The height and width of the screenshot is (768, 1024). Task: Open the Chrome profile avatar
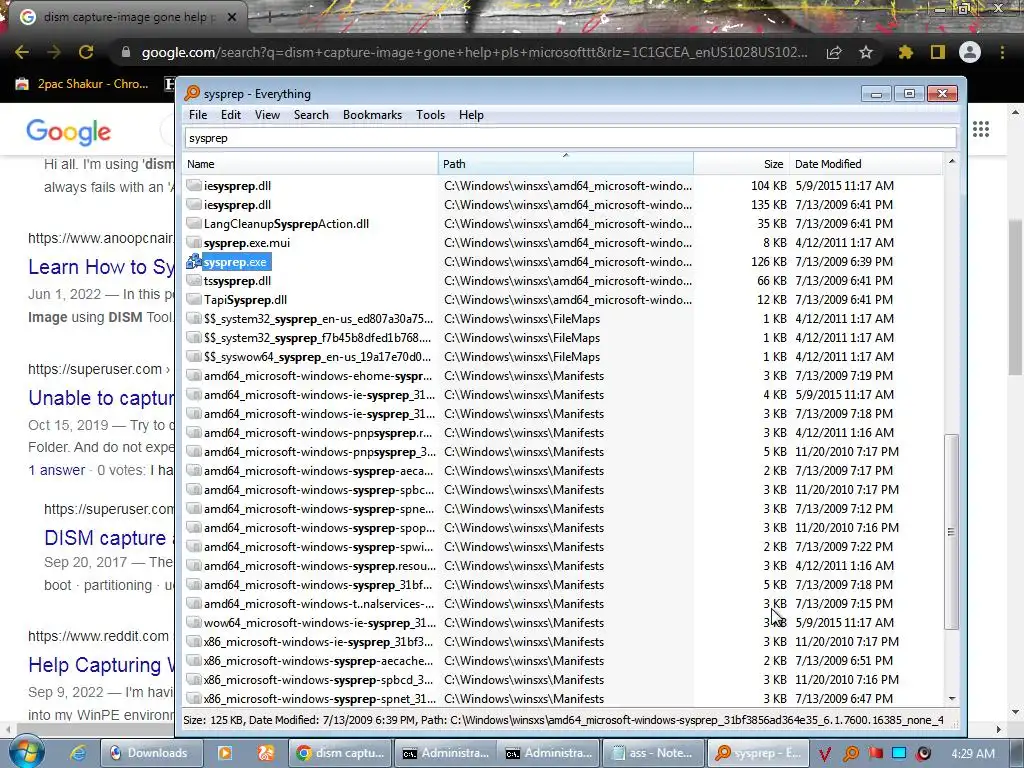[x=970, y=52]
